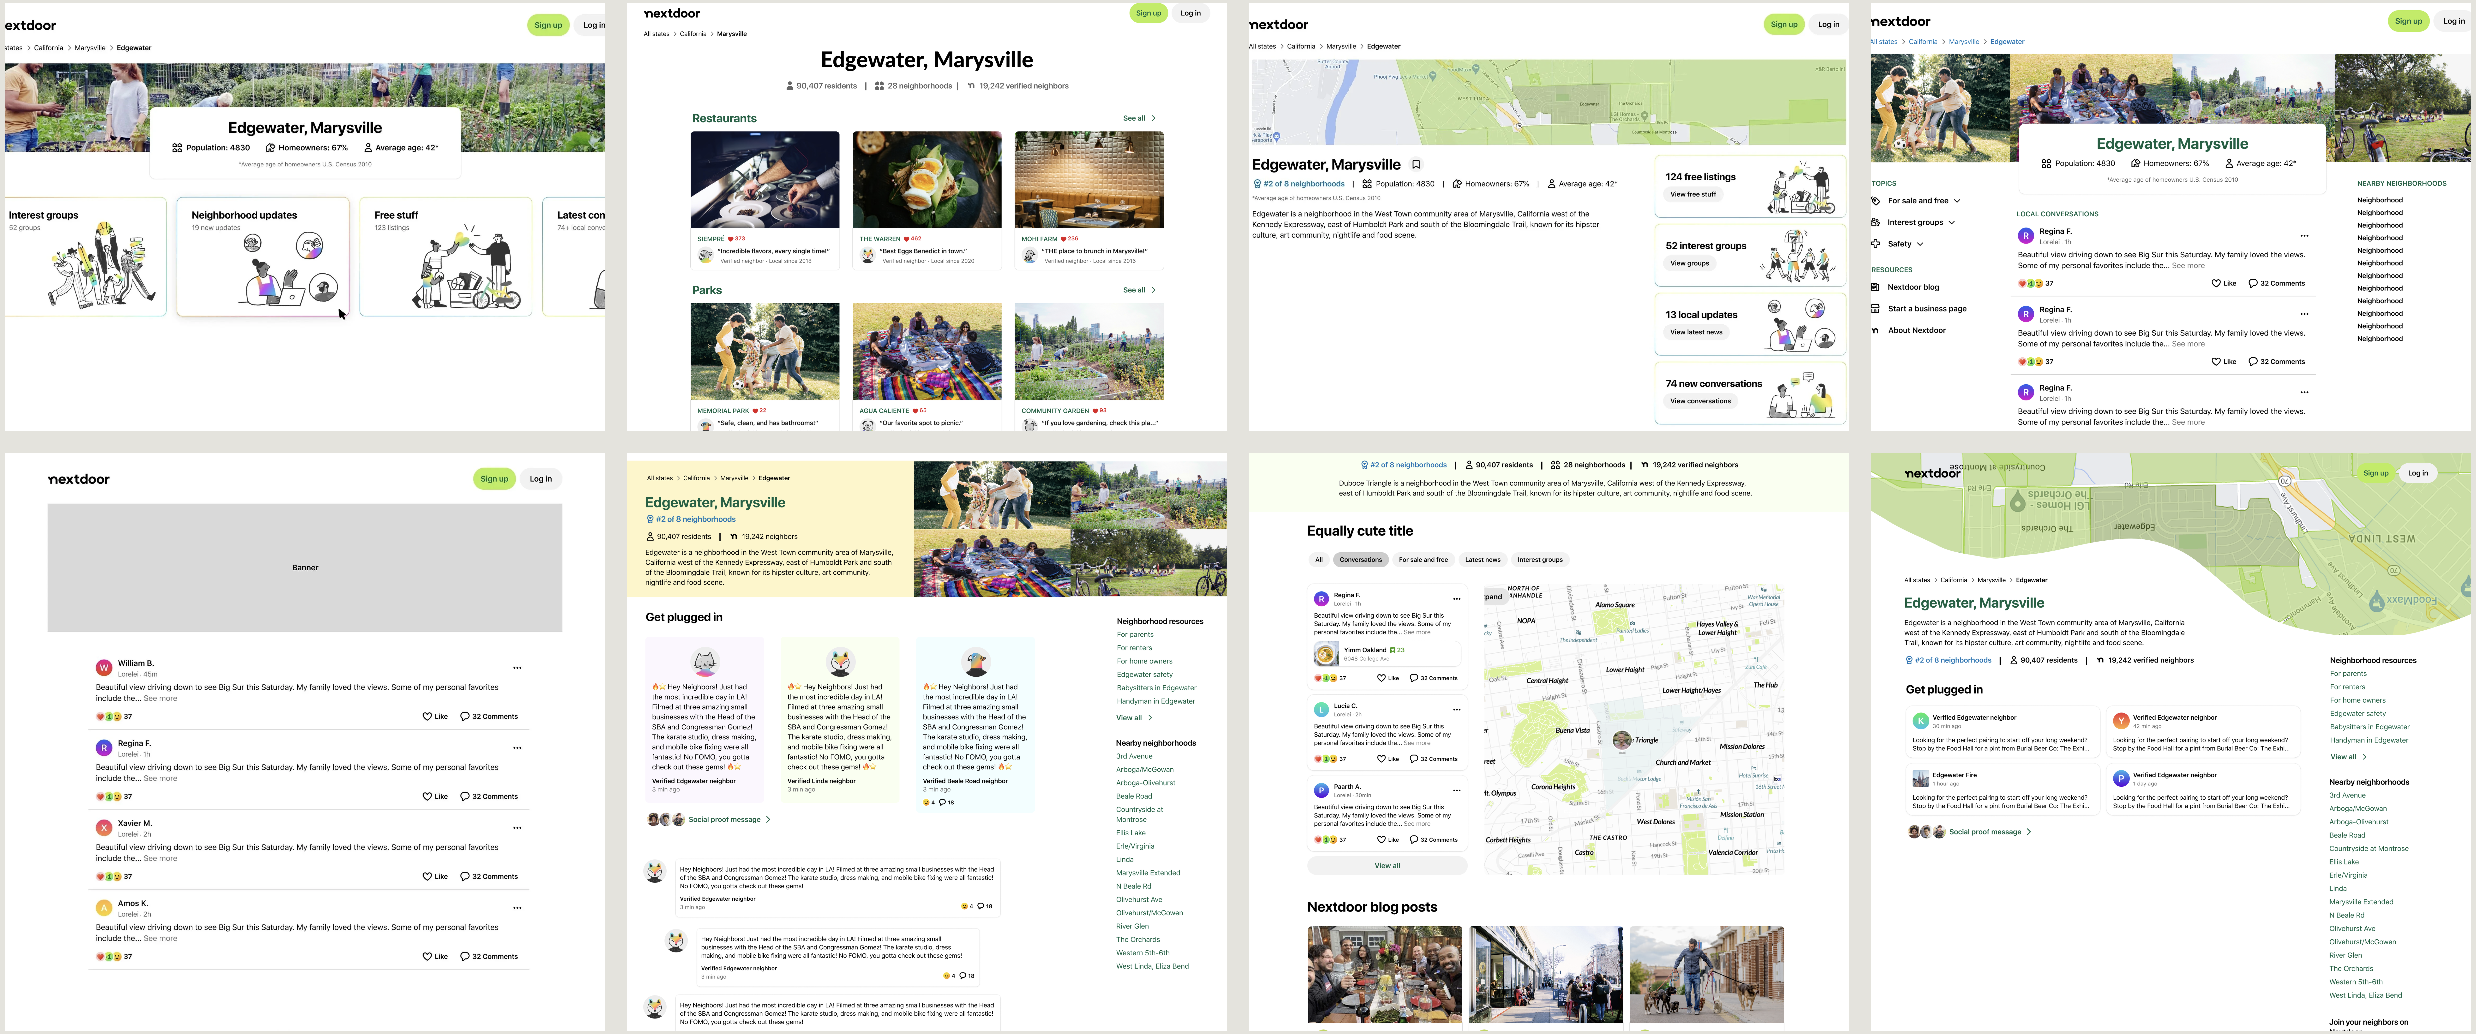
Task: Click the storefront icon beside Start a business page
Action: click(1876, 309)
